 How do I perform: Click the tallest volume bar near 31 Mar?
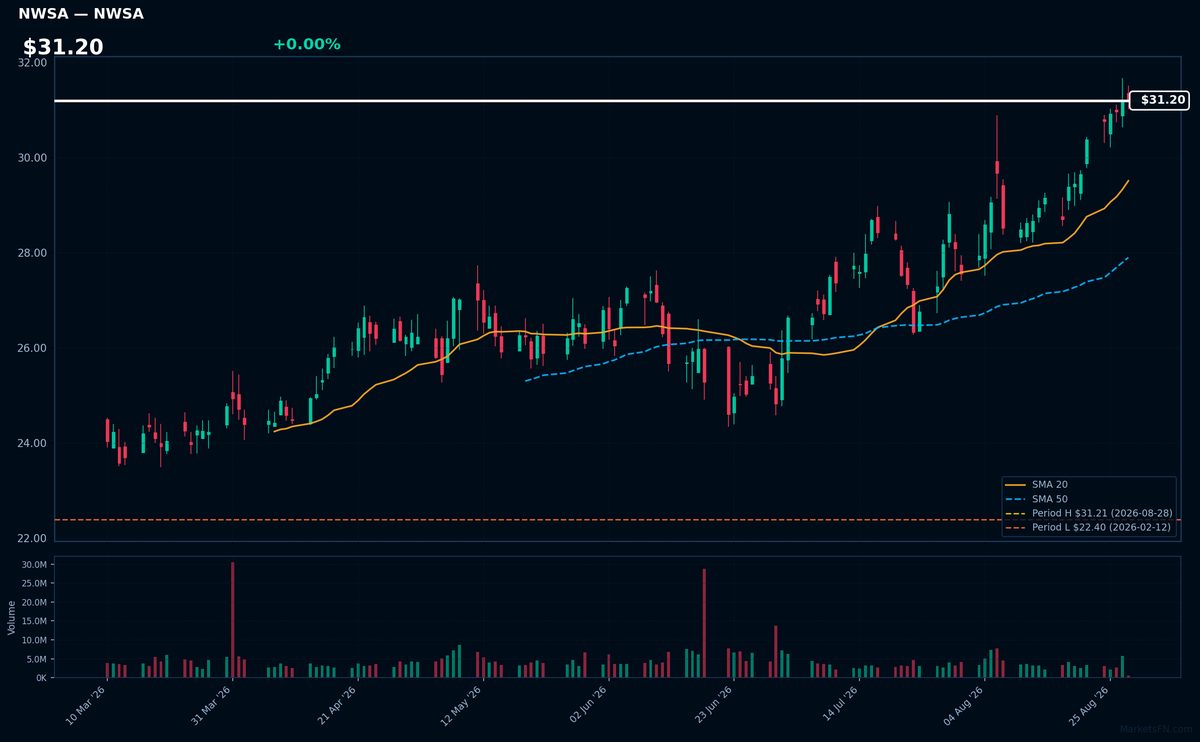[x=233, y=620]
